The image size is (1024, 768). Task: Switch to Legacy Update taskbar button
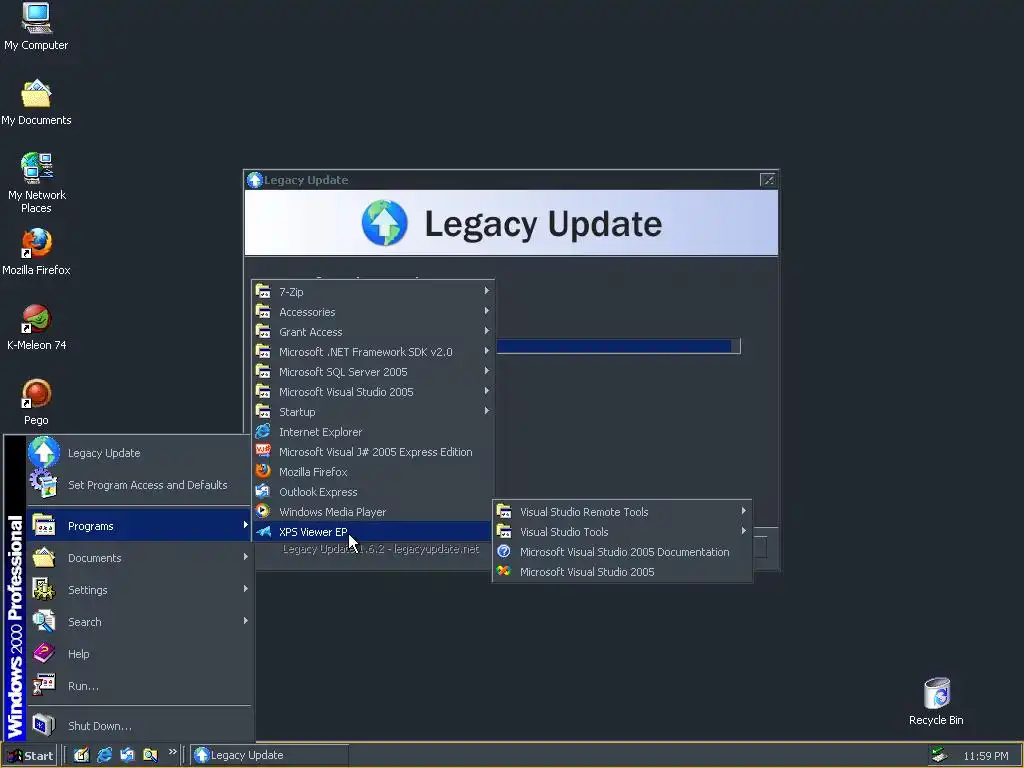coord(270,756)
